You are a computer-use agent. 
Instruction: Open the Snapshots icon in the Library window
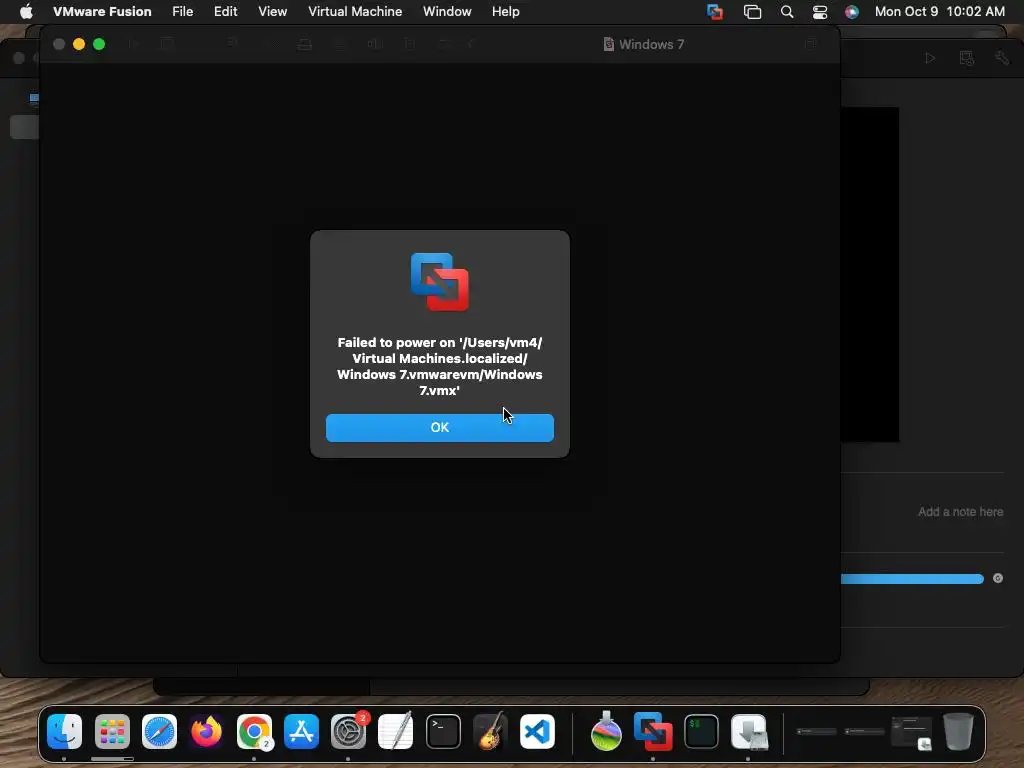coord(967,58)
